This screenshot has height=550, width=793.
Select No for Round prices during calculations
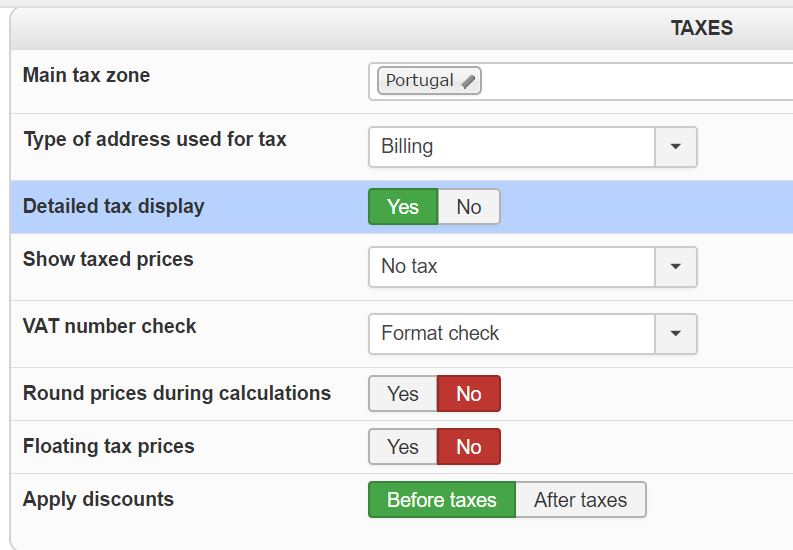(x=469, y=394)
